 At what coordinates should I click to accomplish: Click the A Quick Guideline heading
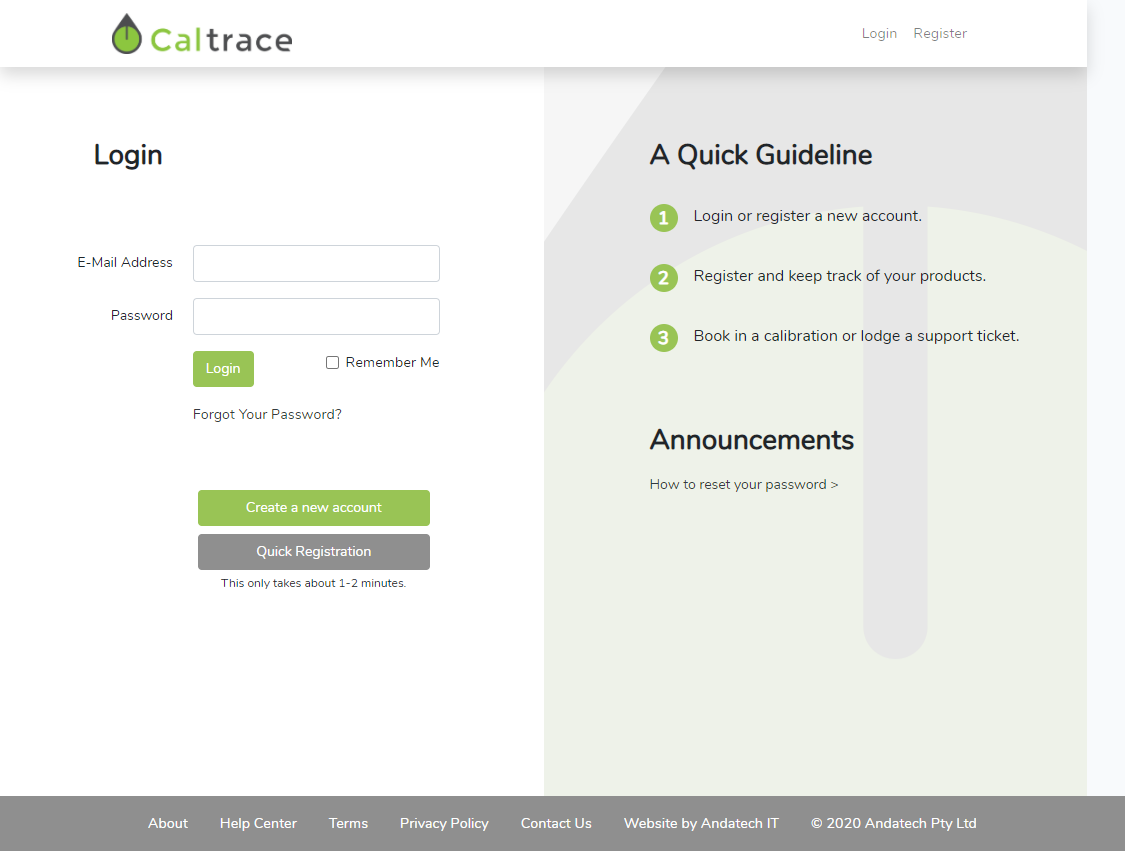[x=761, y=155]
